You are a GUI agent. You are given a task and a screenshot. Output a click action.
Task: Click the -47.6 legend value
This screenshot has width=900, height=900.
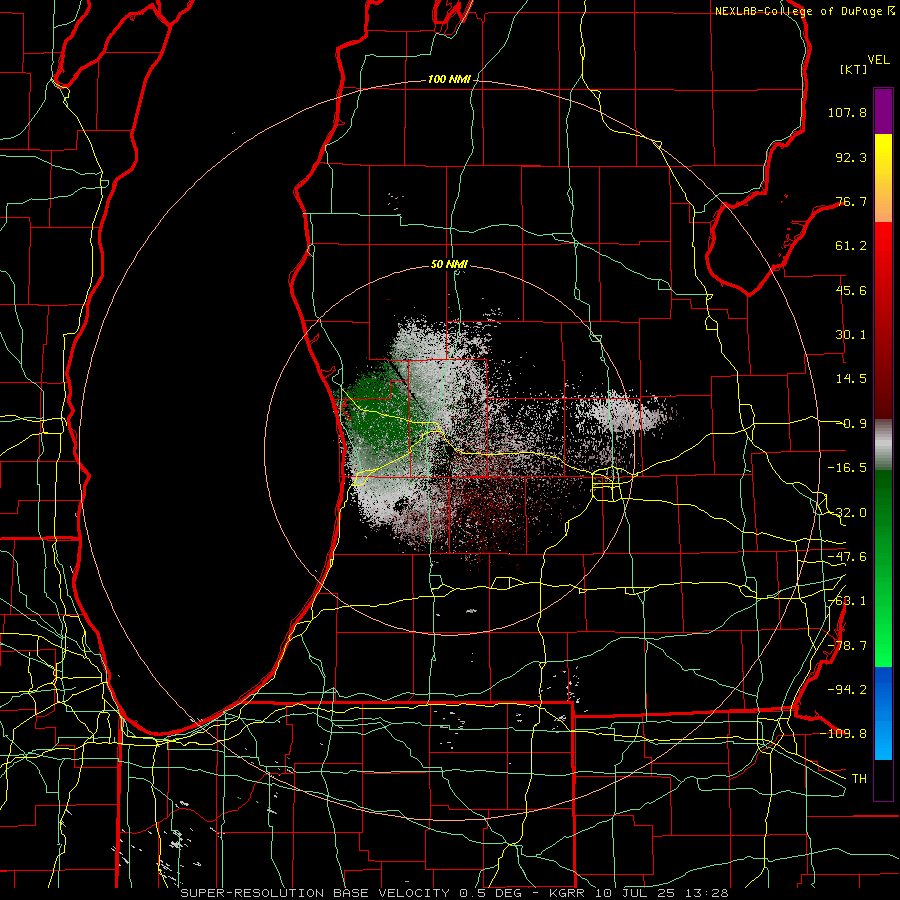click(x=847, y=557)
